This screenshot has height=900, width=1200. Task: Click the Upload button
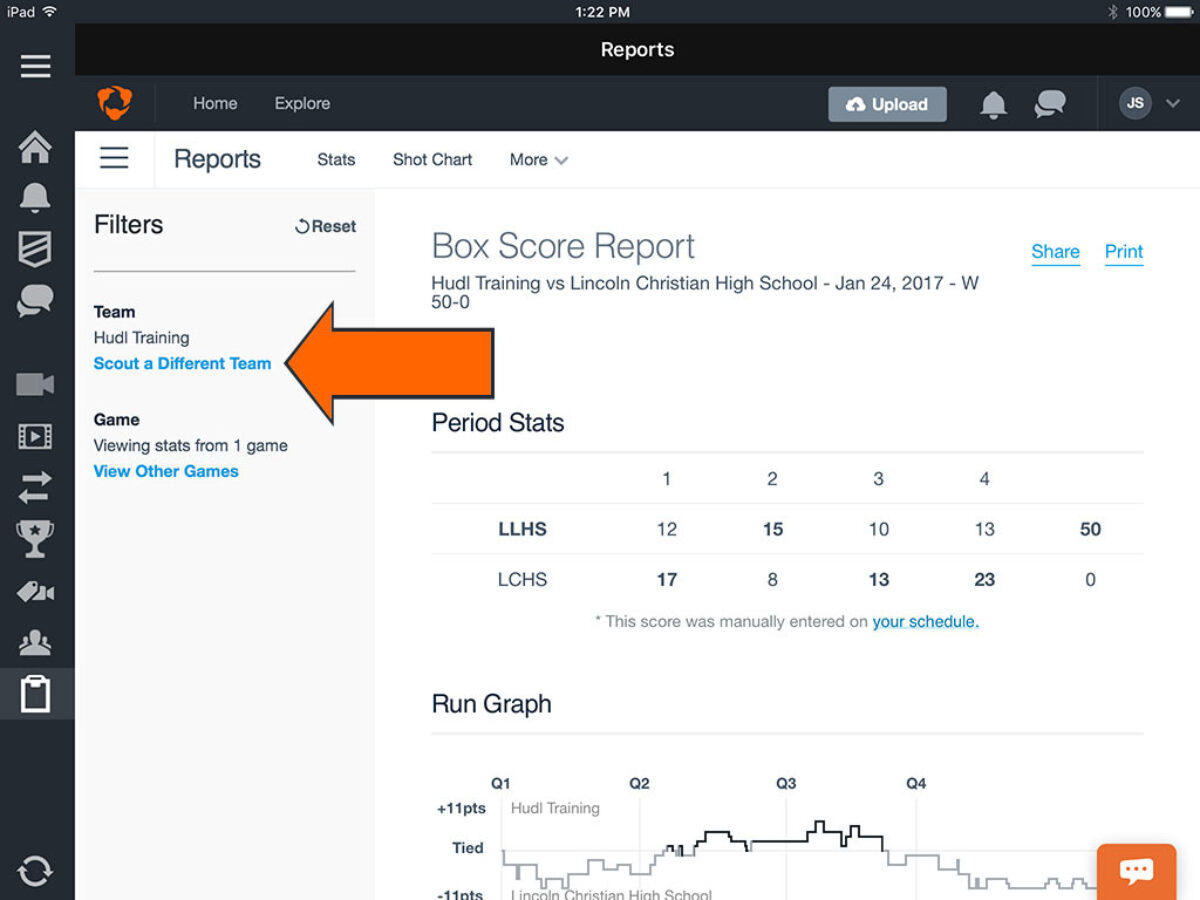[x=887, y=103]
